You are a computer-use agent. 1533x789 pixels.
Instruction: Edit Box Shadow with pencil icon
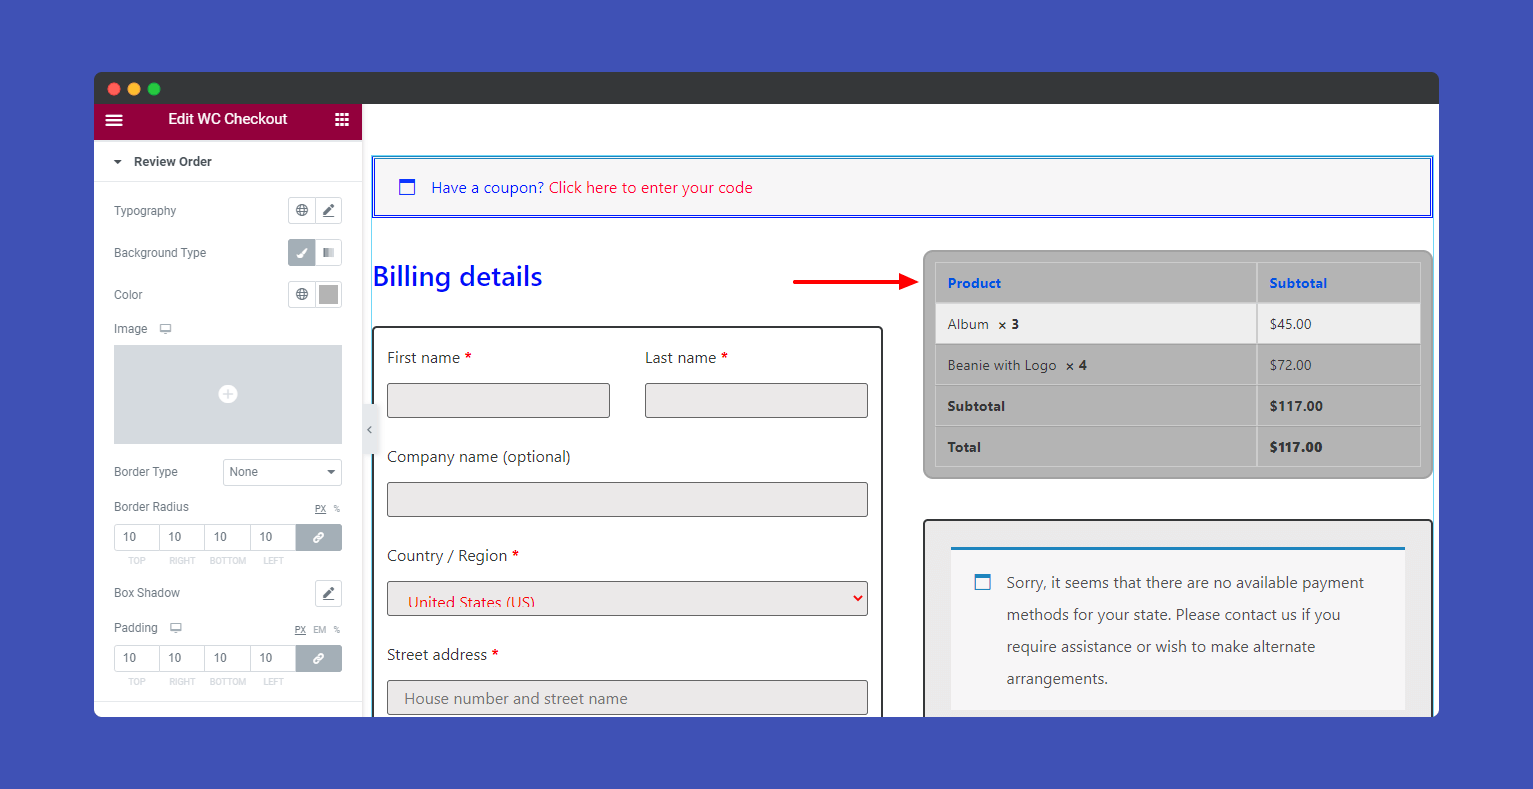[328, 593]
